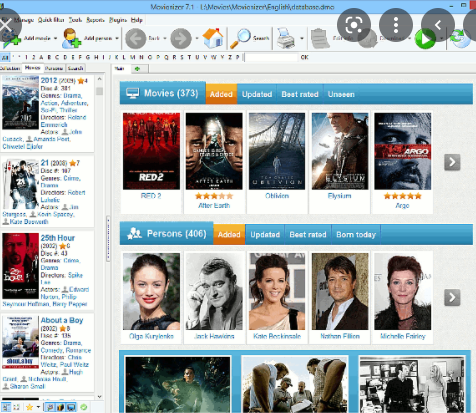Open the Home page icon
The width and height of the screenshot is (476, 413).
[213, 38]
